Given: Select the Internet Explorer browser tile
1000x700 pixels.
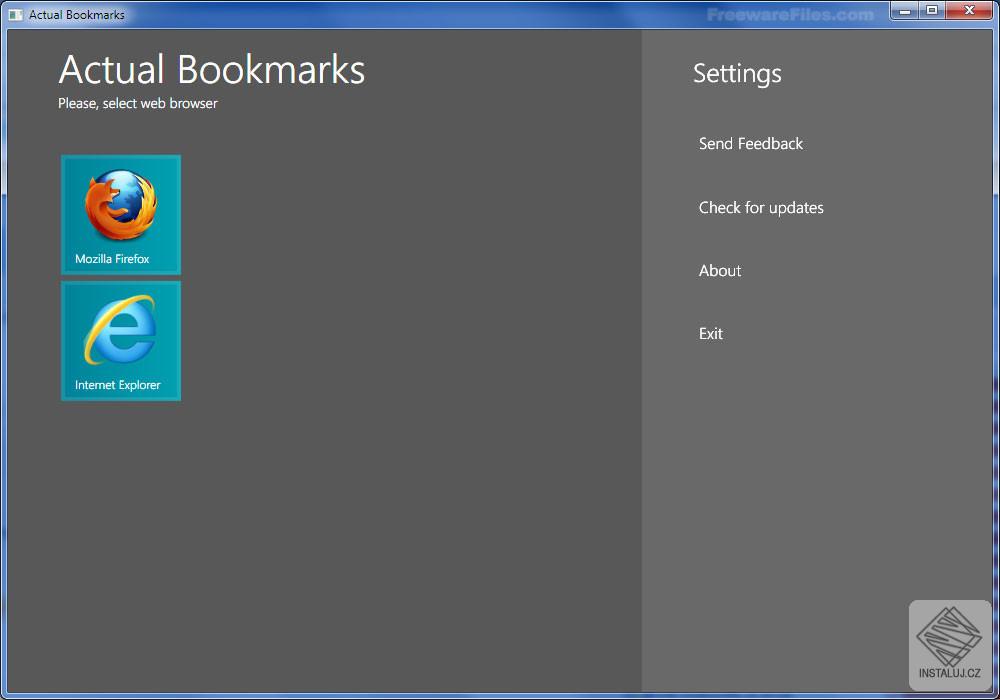Looking at the screenshot, I should pos(121,341).
